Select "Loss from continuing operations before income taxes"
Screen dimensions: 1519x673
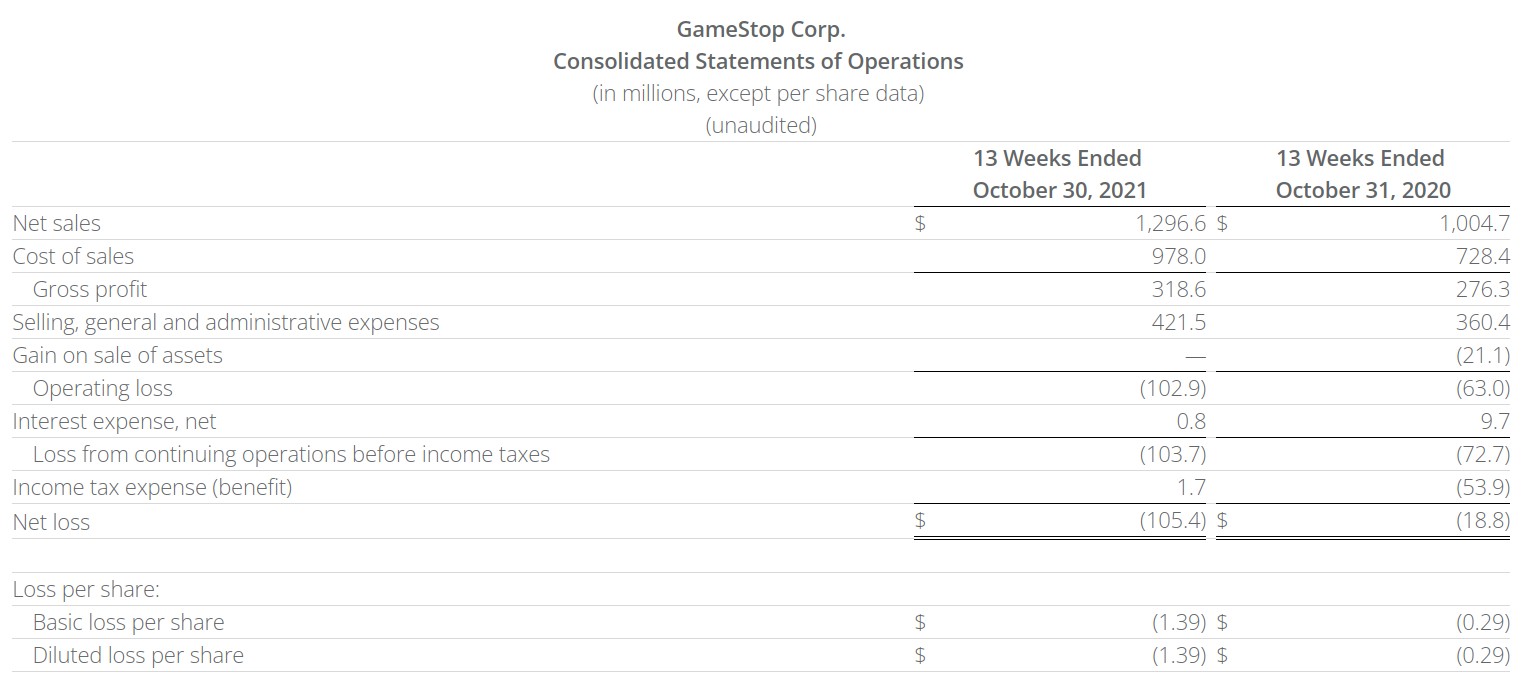coord(291,455)
